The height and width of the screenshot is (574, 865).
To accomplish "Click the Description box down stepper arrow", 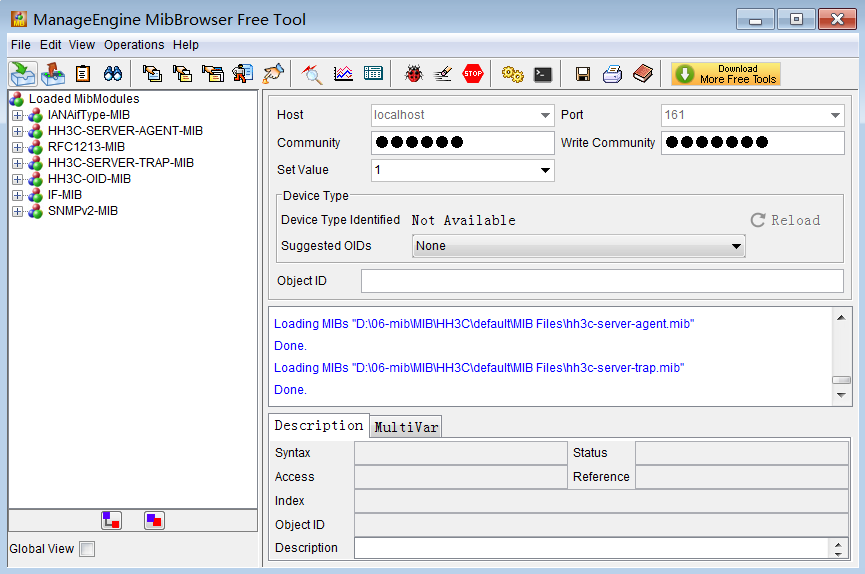I will tap(838, 554).
